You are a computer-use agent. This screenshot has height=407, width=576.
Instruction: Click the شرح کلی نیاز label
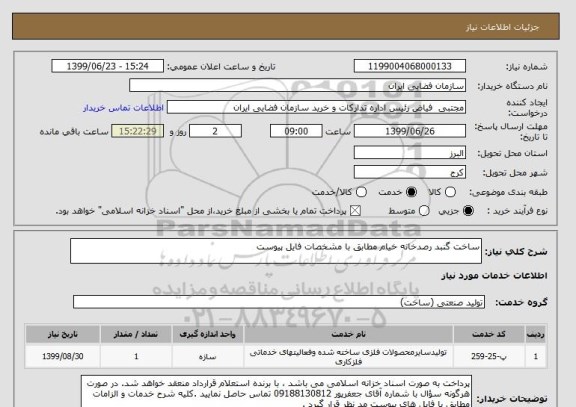(x=516, y=252)
